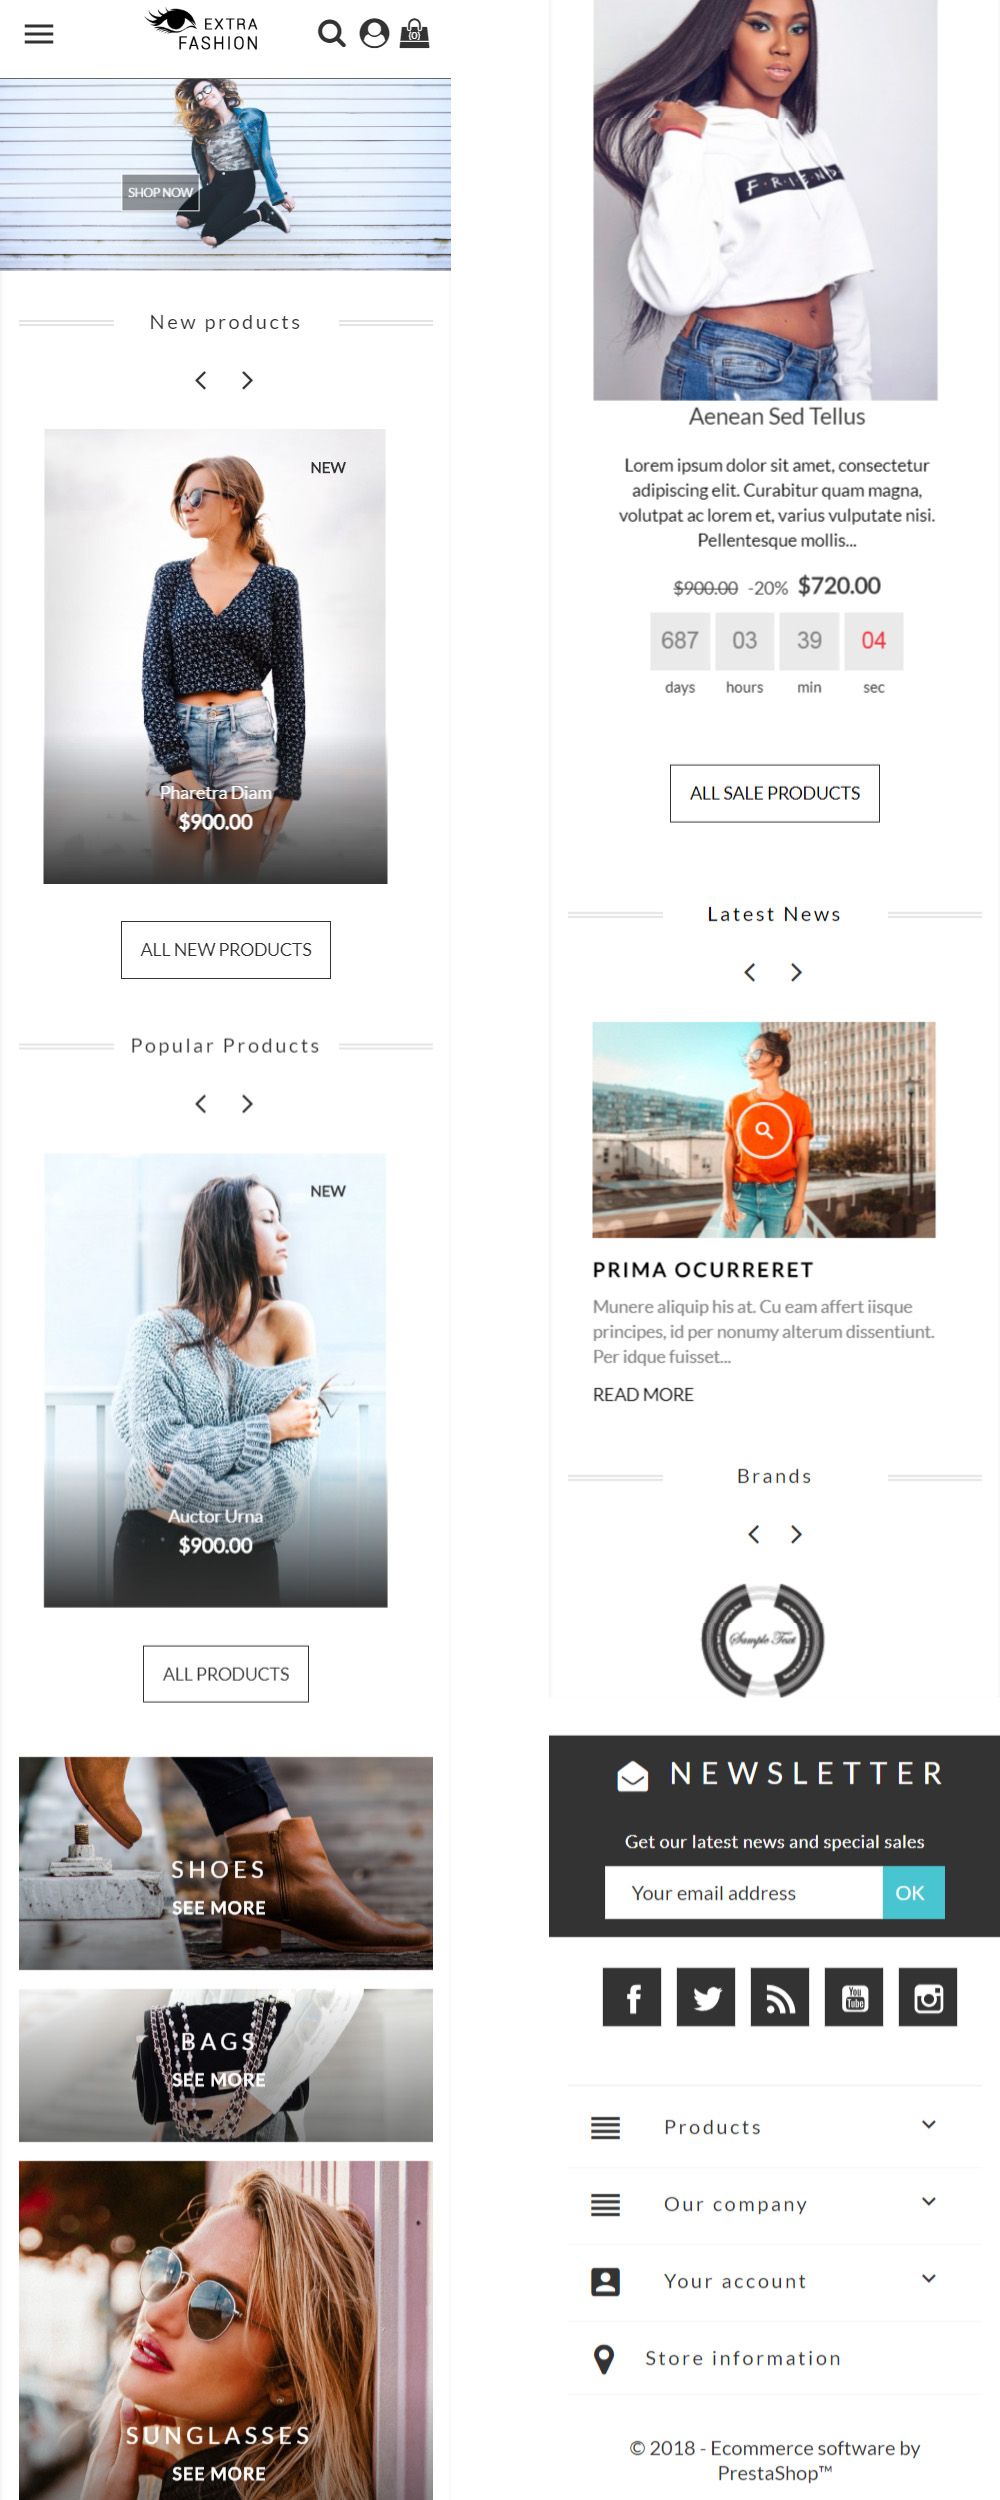Focus the newsletter email address field
1000x2500 pixels.
[744, 1892]
